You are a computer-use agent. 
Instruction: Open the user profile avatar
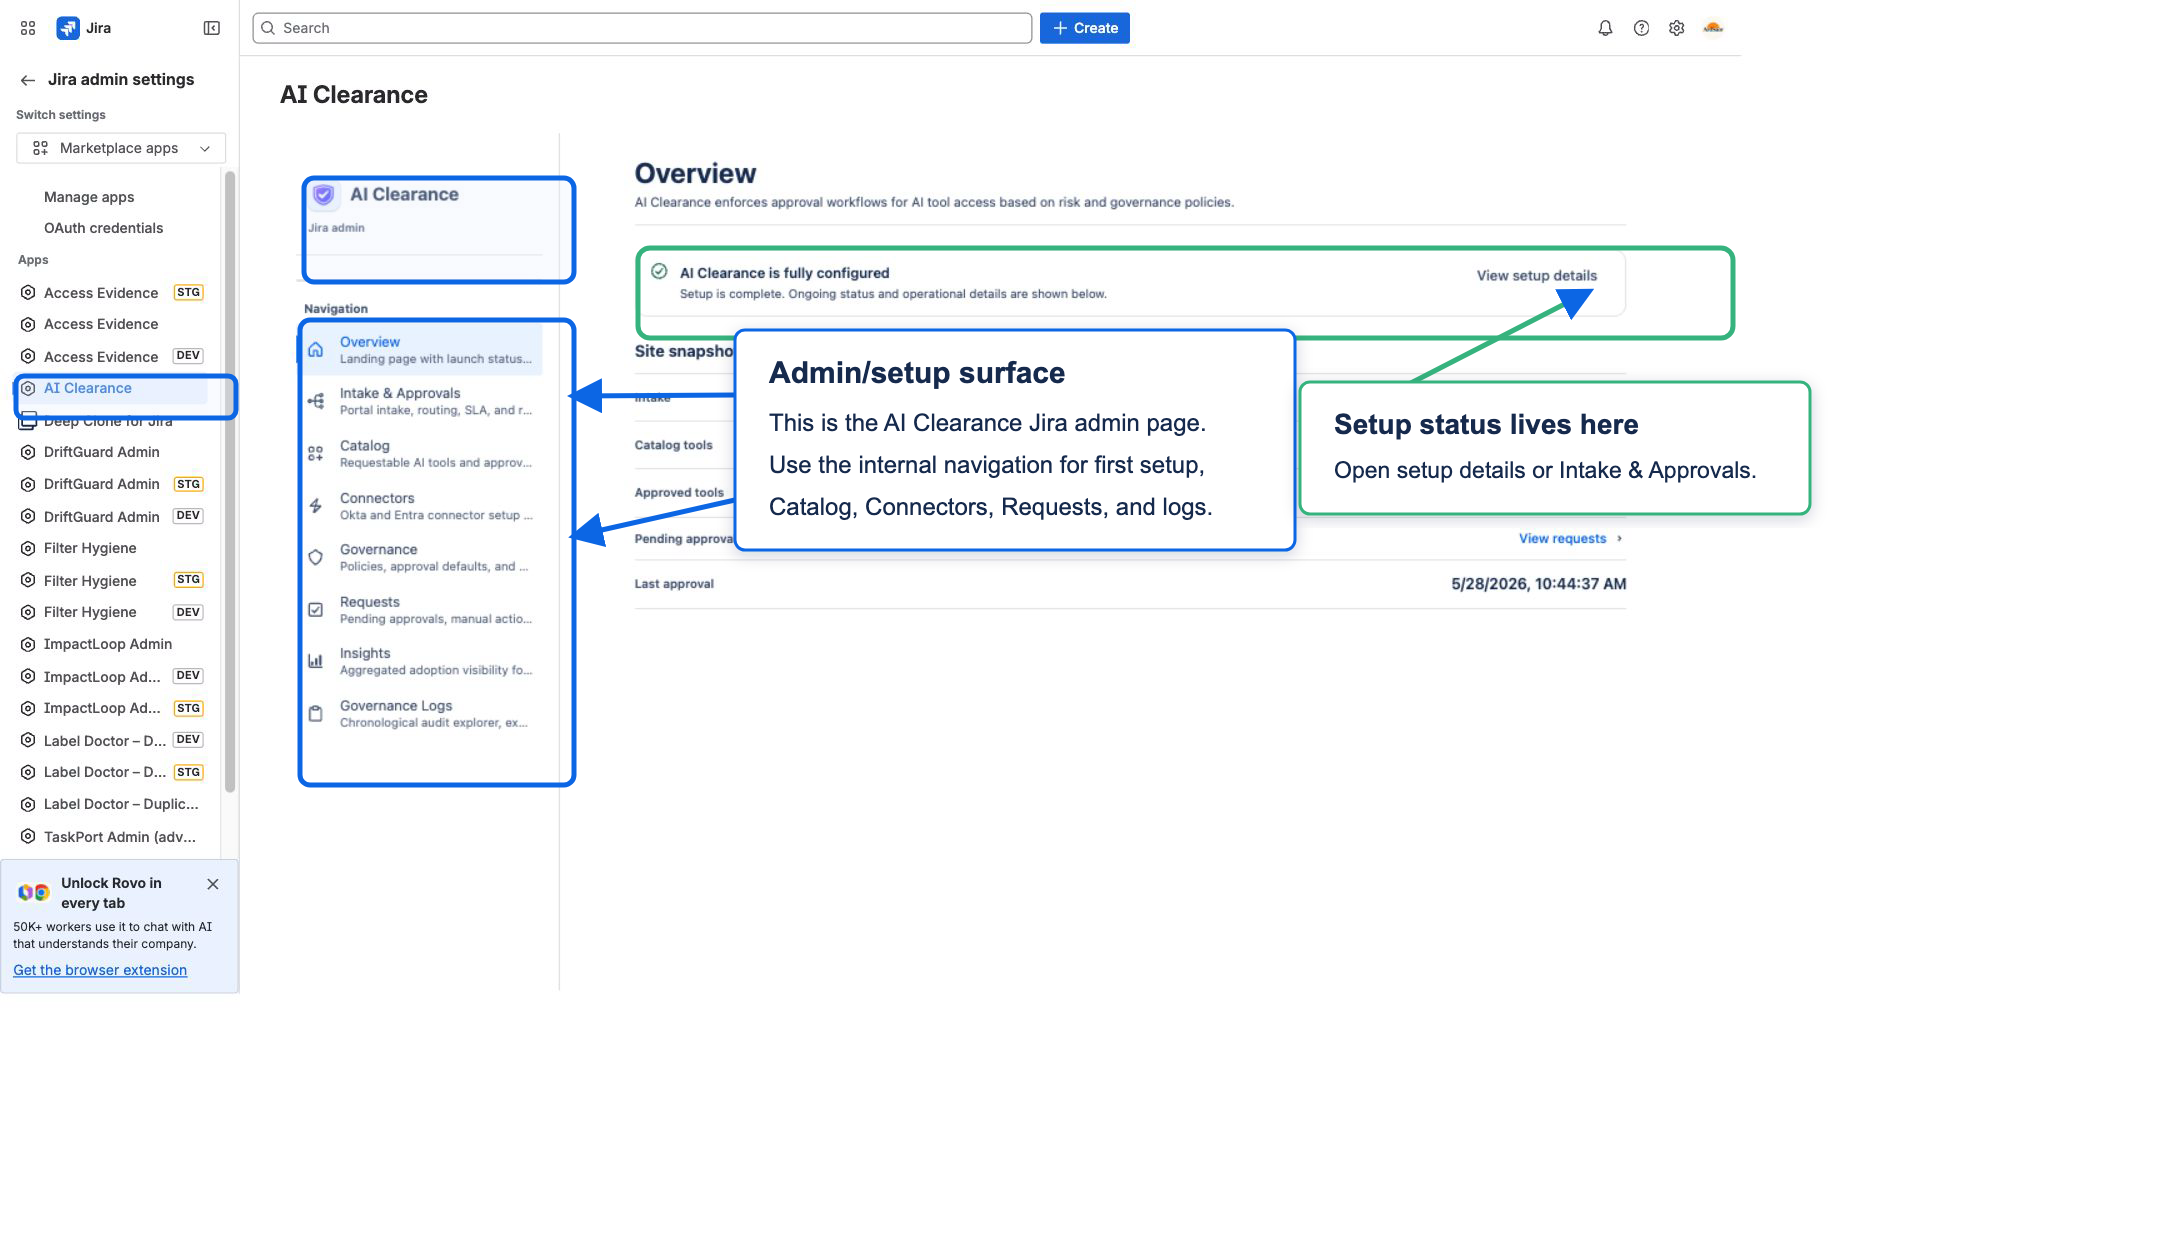1713,28
